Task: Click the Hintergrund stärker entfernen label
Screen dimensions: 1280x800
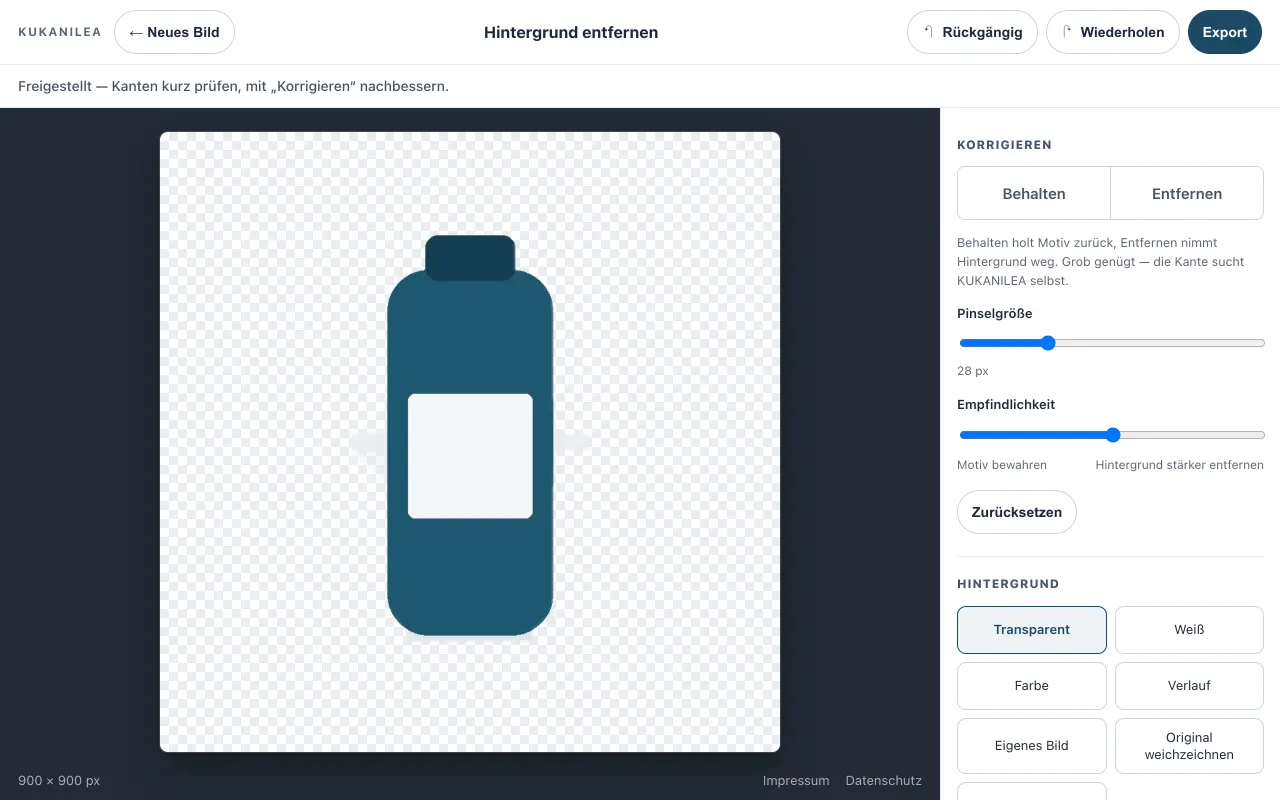Action: pos(1180,465)
